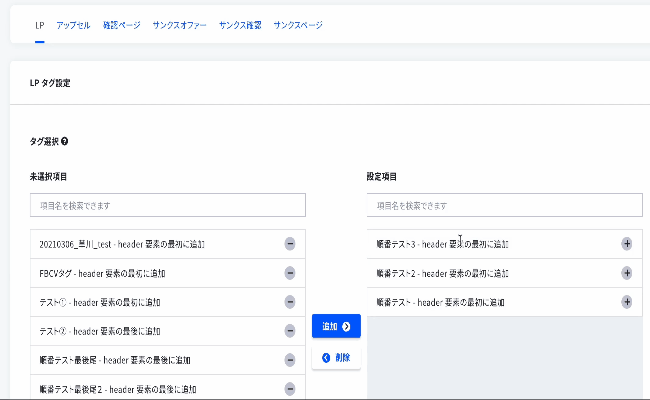Focus the 設定項目 search field
The height and width of the screenshot is (400, 650).
[x=504, y=205]
